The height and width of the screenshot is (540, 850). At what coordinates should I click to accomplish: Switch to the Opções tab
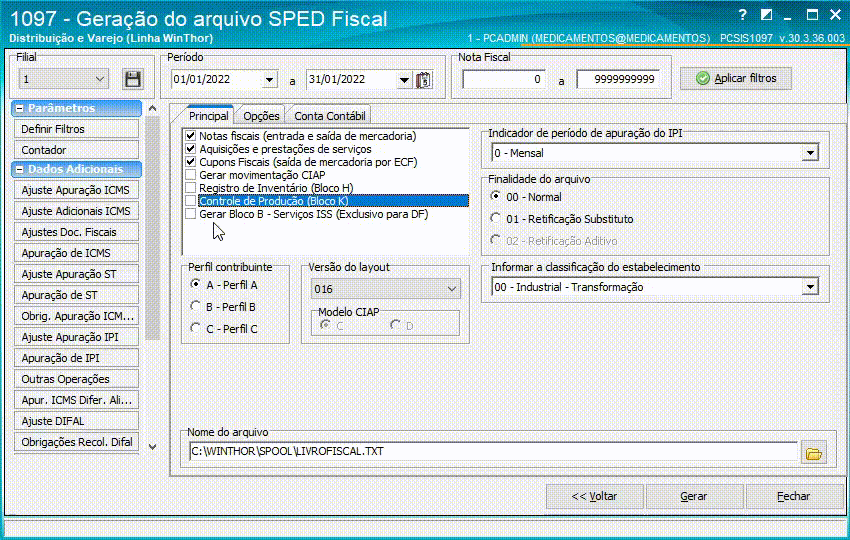tap(261, 115)
